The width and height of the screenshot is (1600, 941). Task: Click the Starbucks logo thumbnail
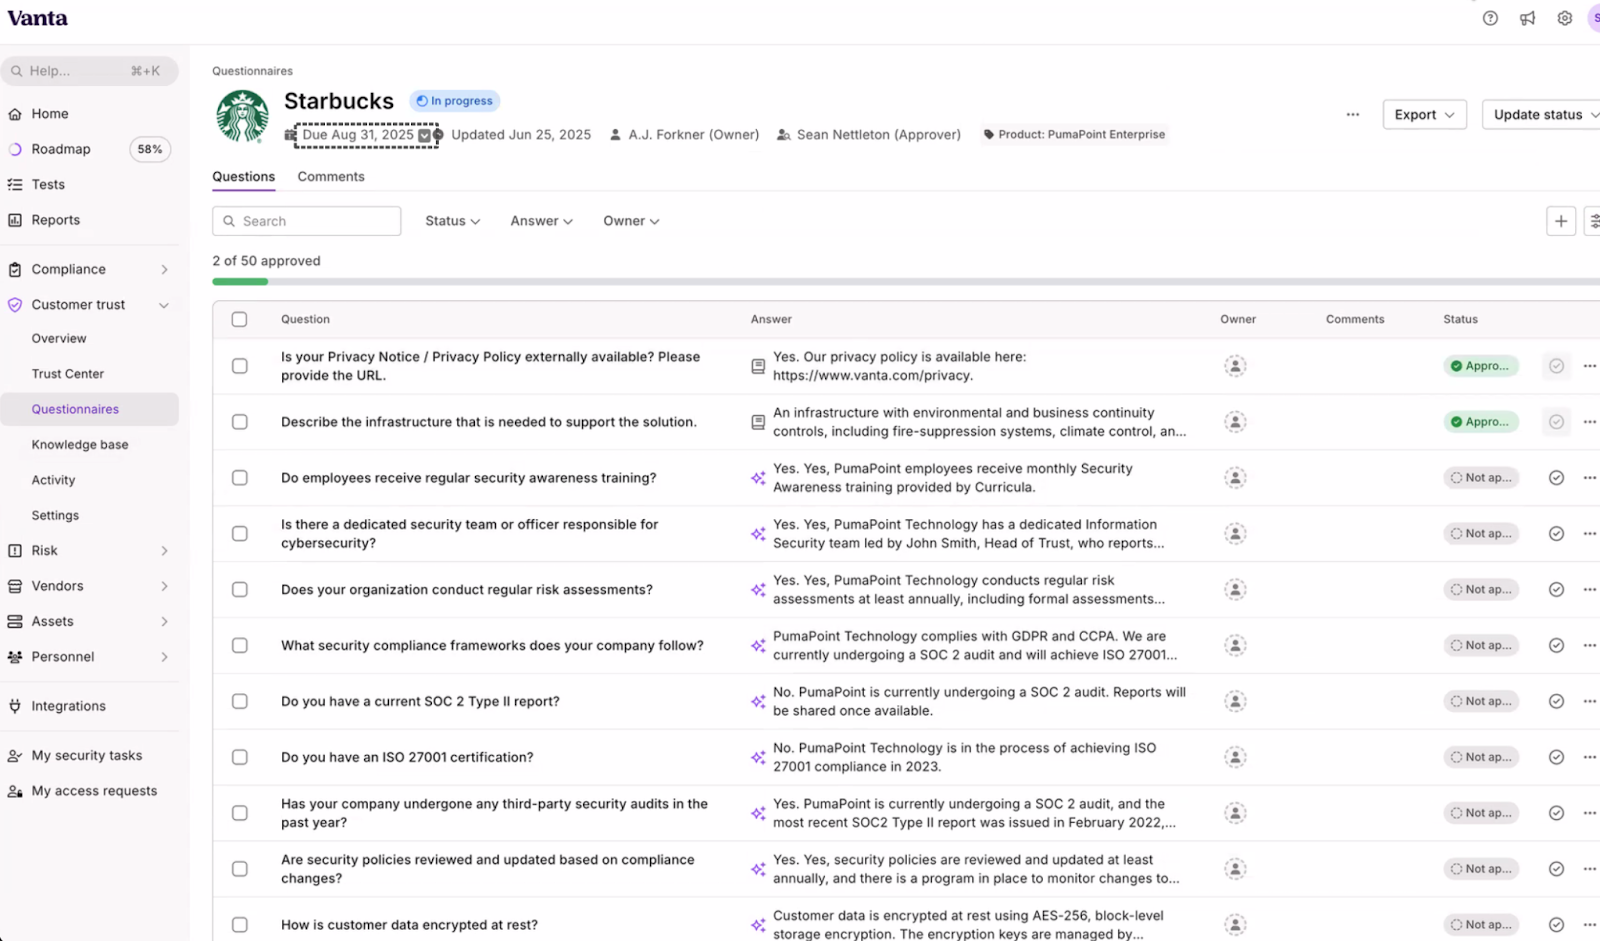242,116
